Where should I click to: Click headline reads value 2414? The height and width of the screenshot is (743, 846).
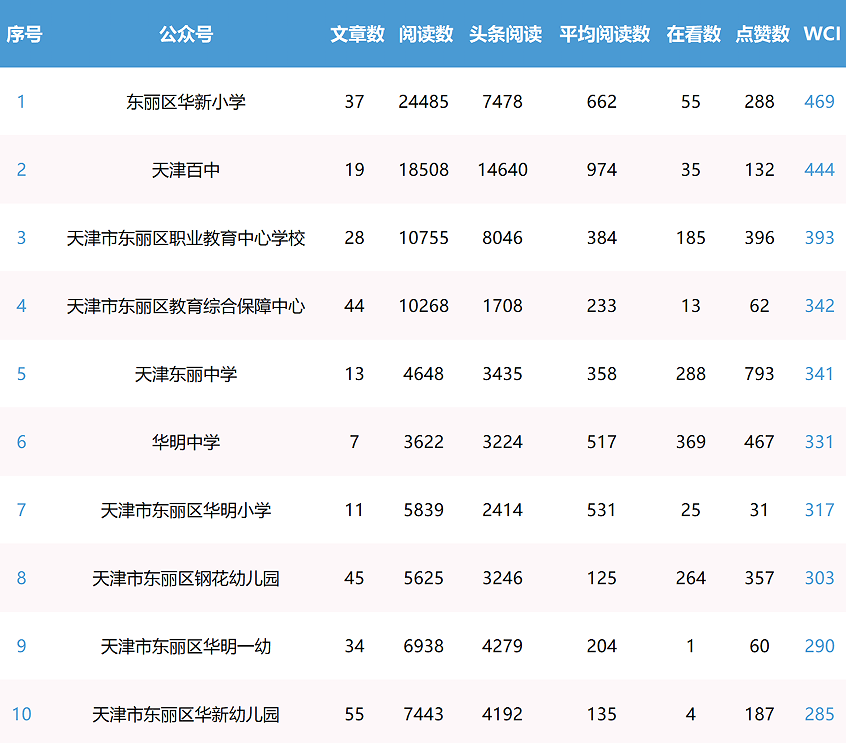click(x=502, y=510)
